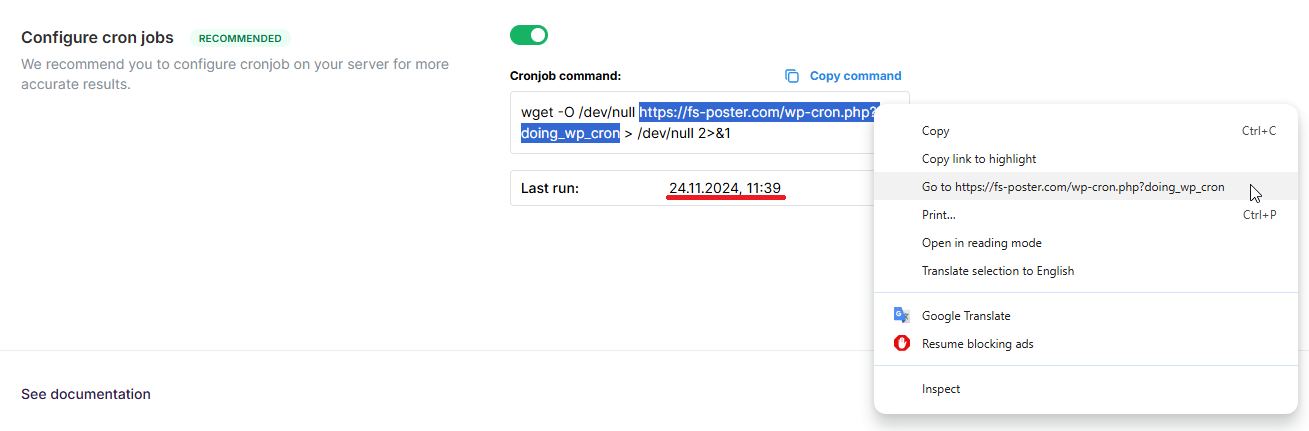Click the Google Translate extension icon
This screenshot has height=431, width=1309.
(901, 315)
